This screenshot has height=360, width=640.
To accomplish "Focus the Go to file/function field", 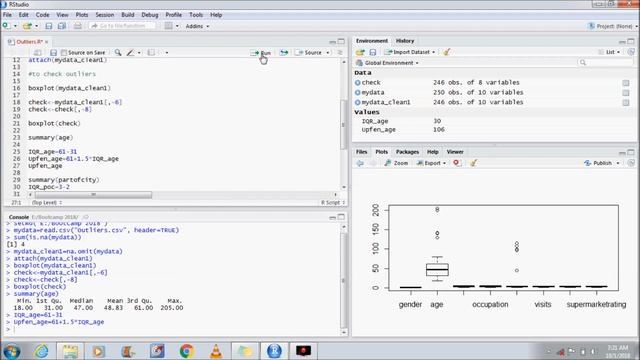I will point(122,26).
